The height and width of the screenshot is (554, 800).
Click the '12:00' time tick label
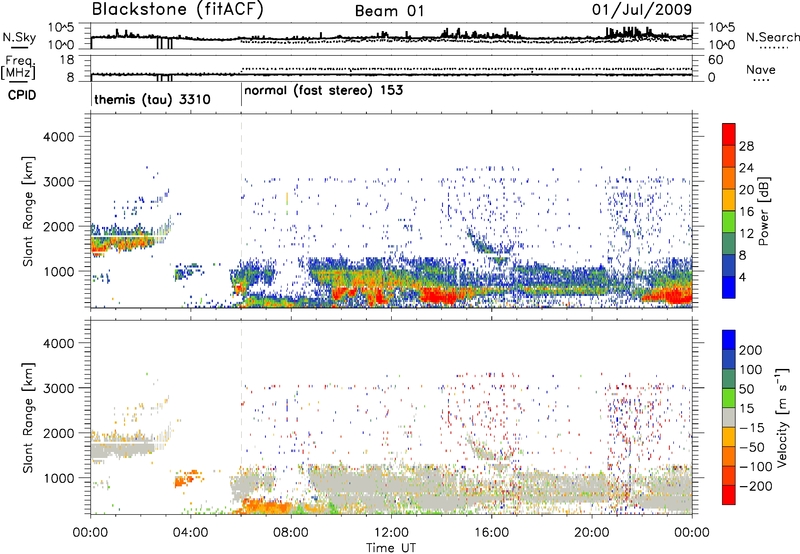tap(391, 533)
